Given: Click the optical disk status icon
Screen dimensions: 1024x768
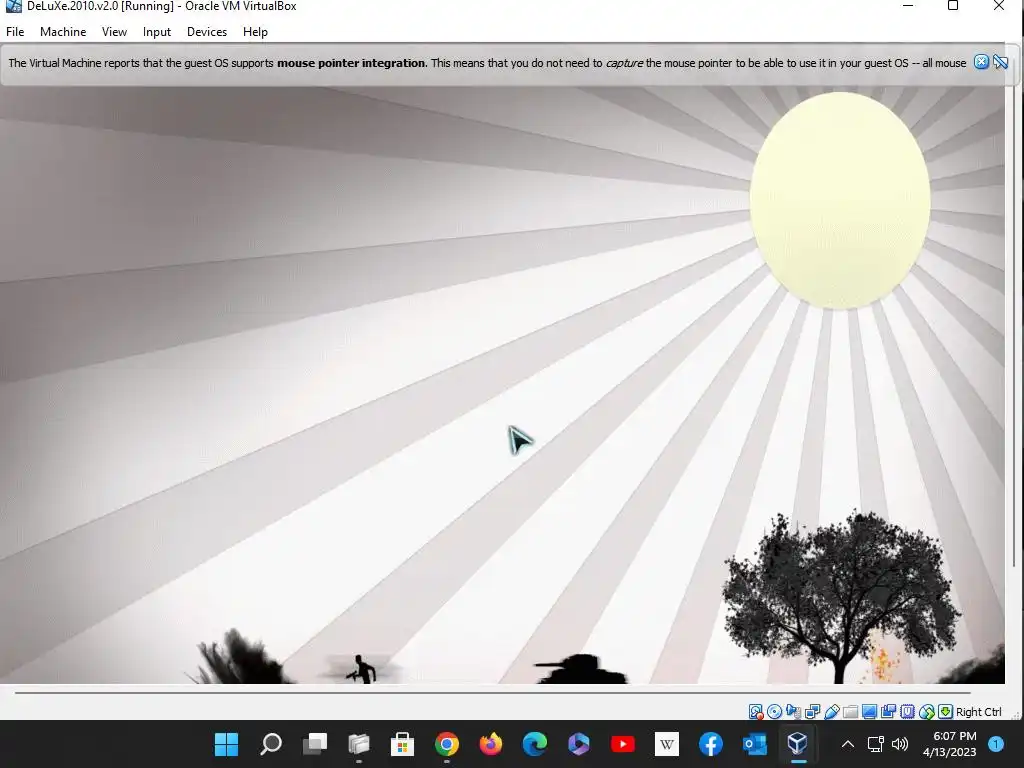Looking at the screenshot, I should coord(775,712).
